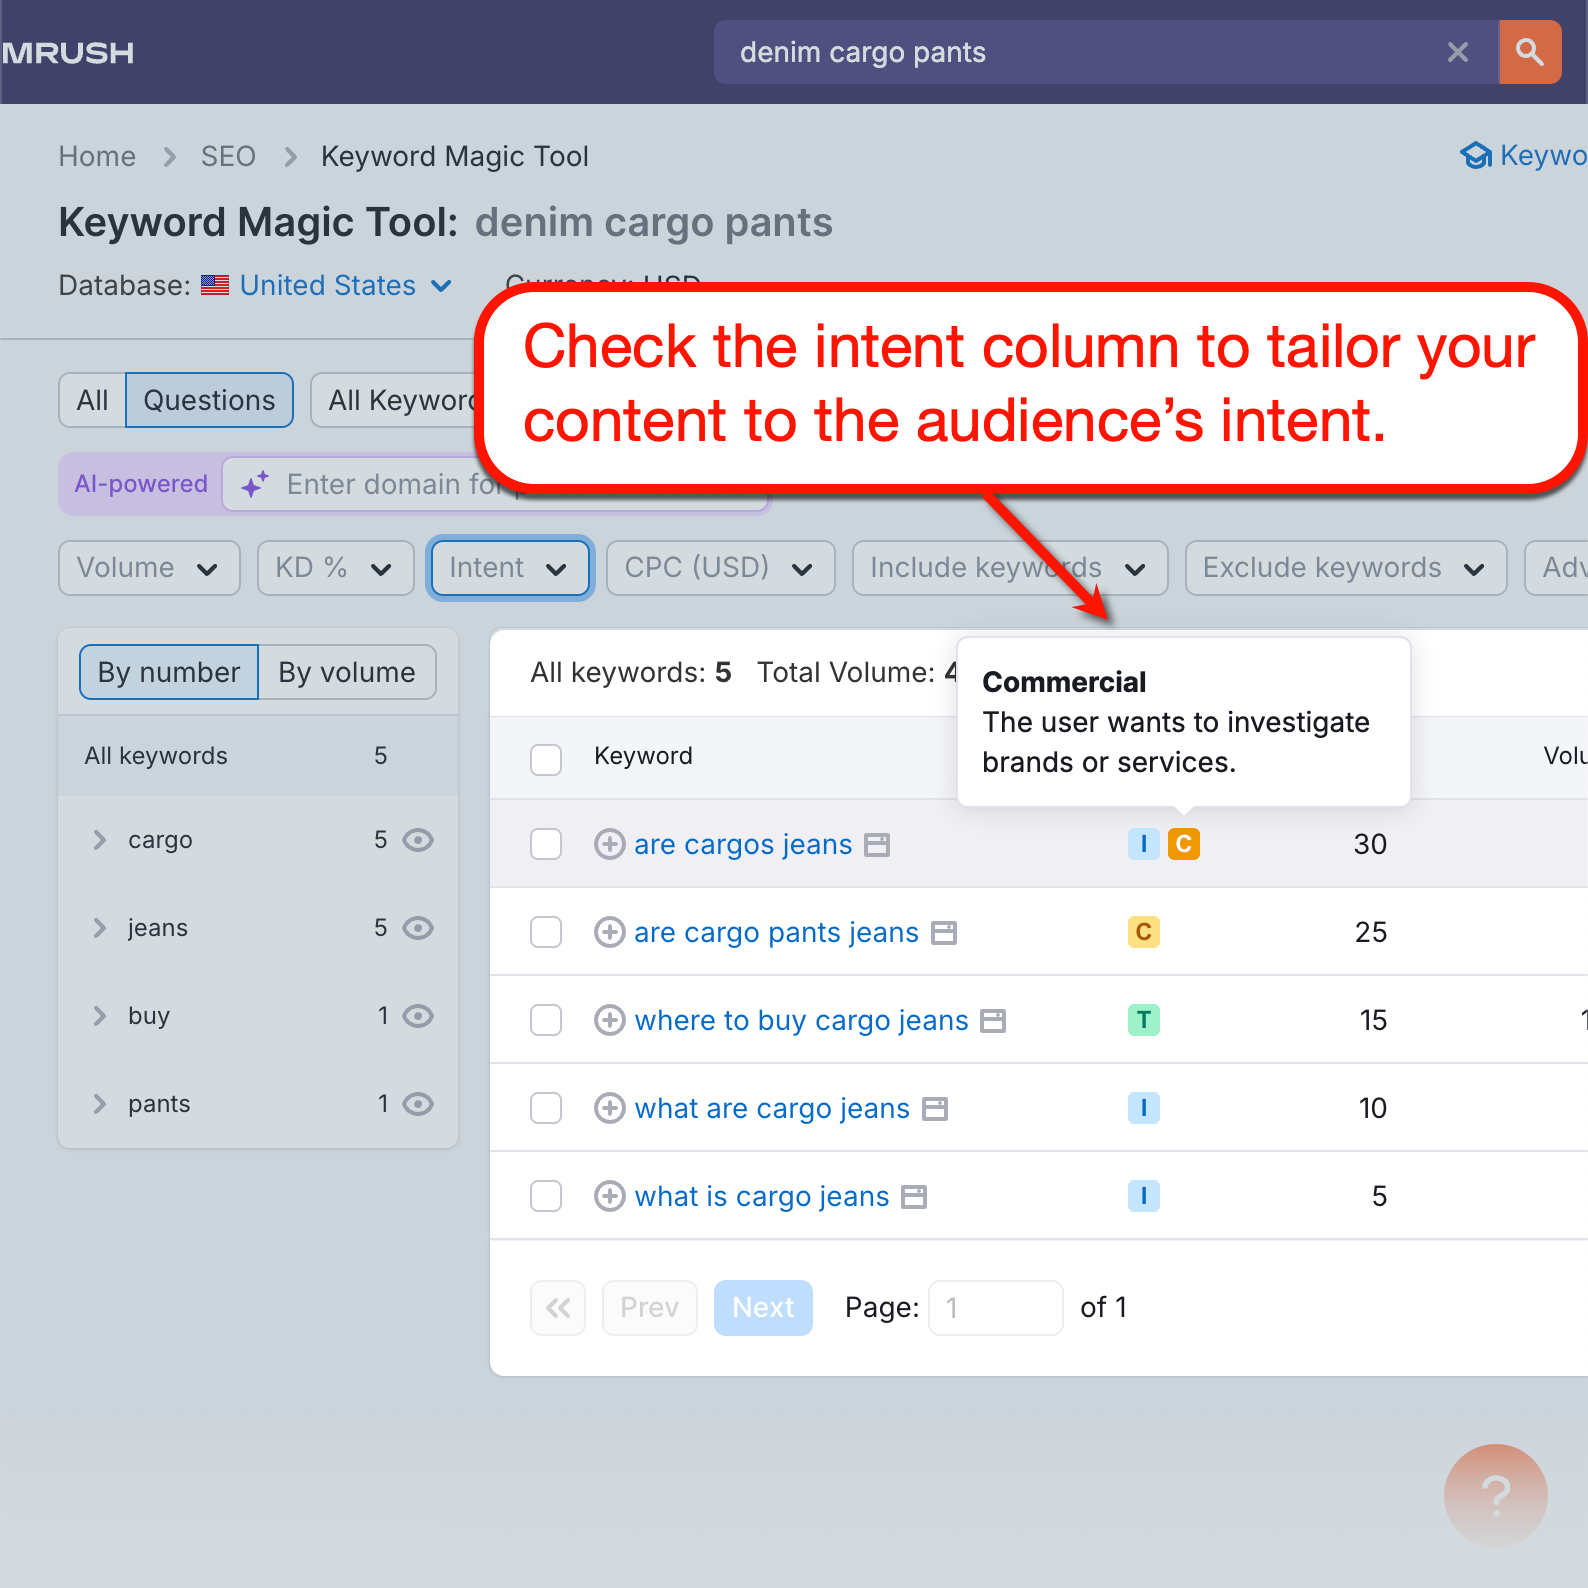Add 'what is cargo jeans' with plus icon
The image size is (1588, 1588).
[x=610, y=1196]
